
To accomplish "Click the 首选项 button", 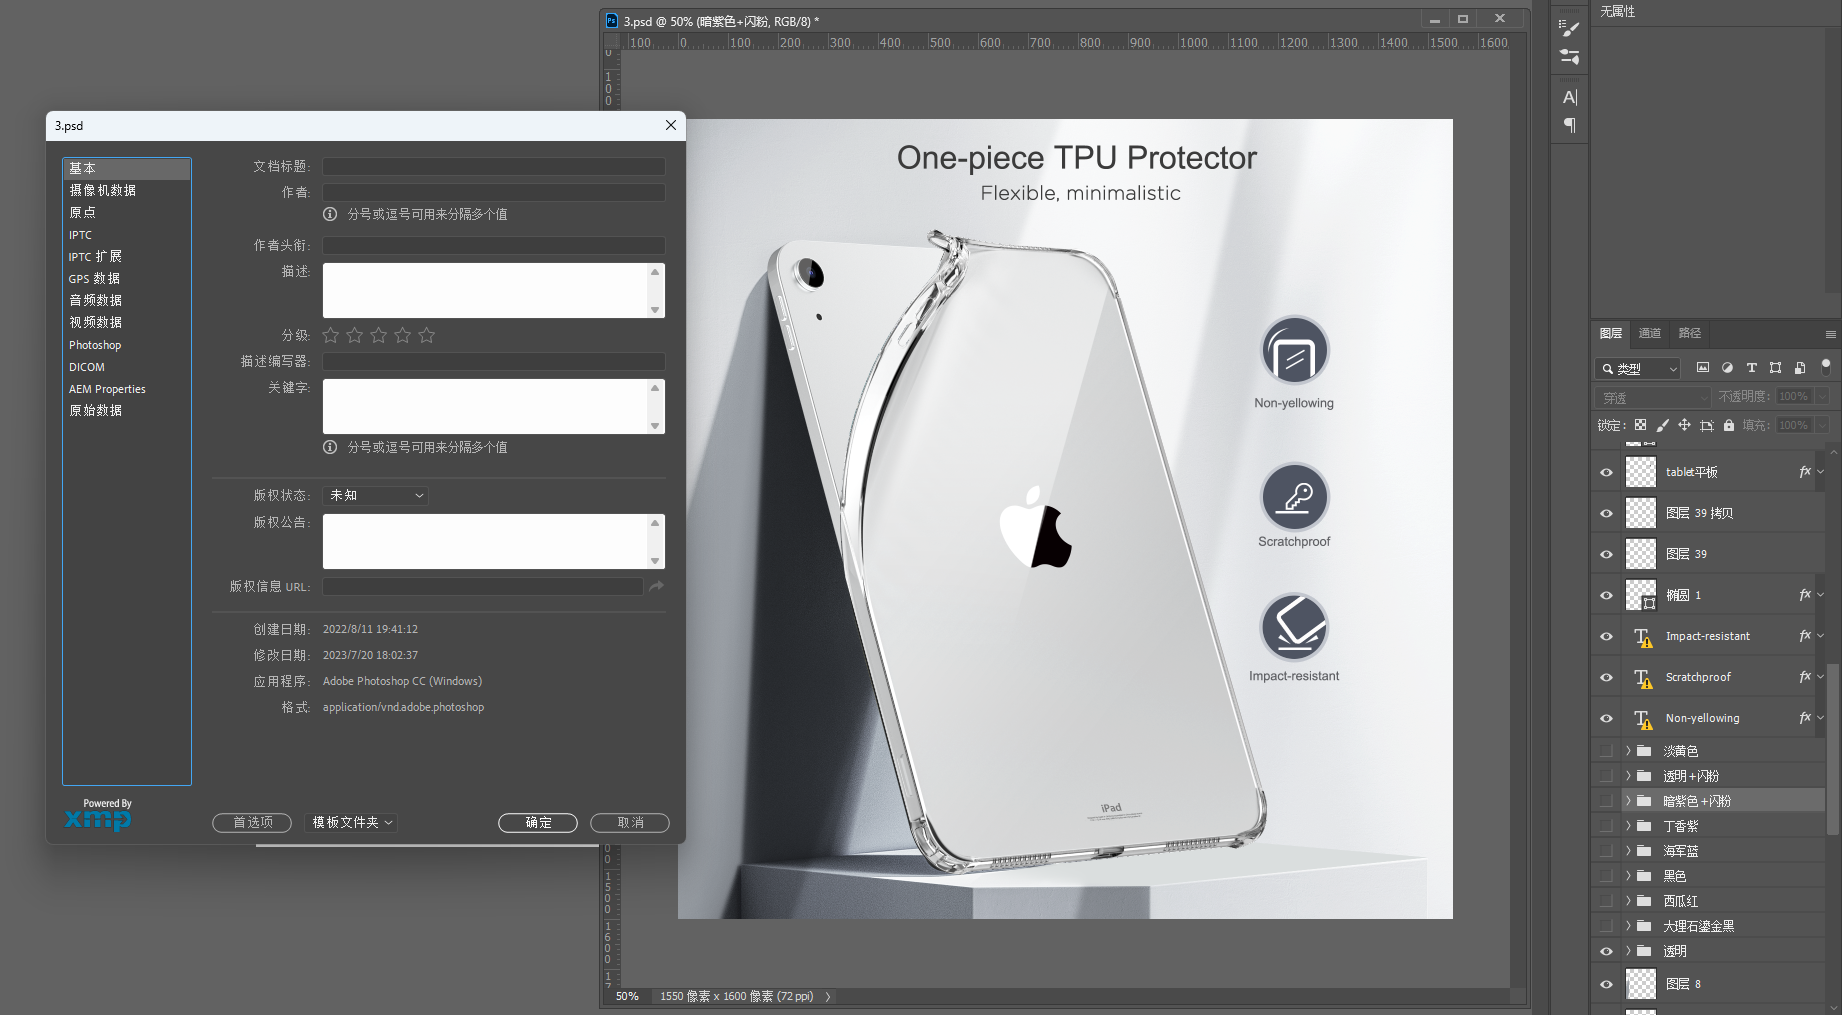I will click(x=252, y=822).
